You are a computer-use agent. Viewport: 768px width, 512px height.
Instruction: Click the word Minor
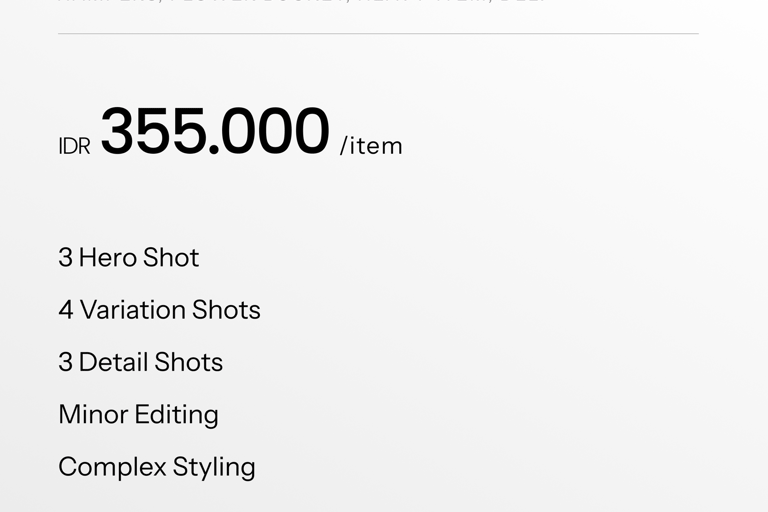coord(93,414)
